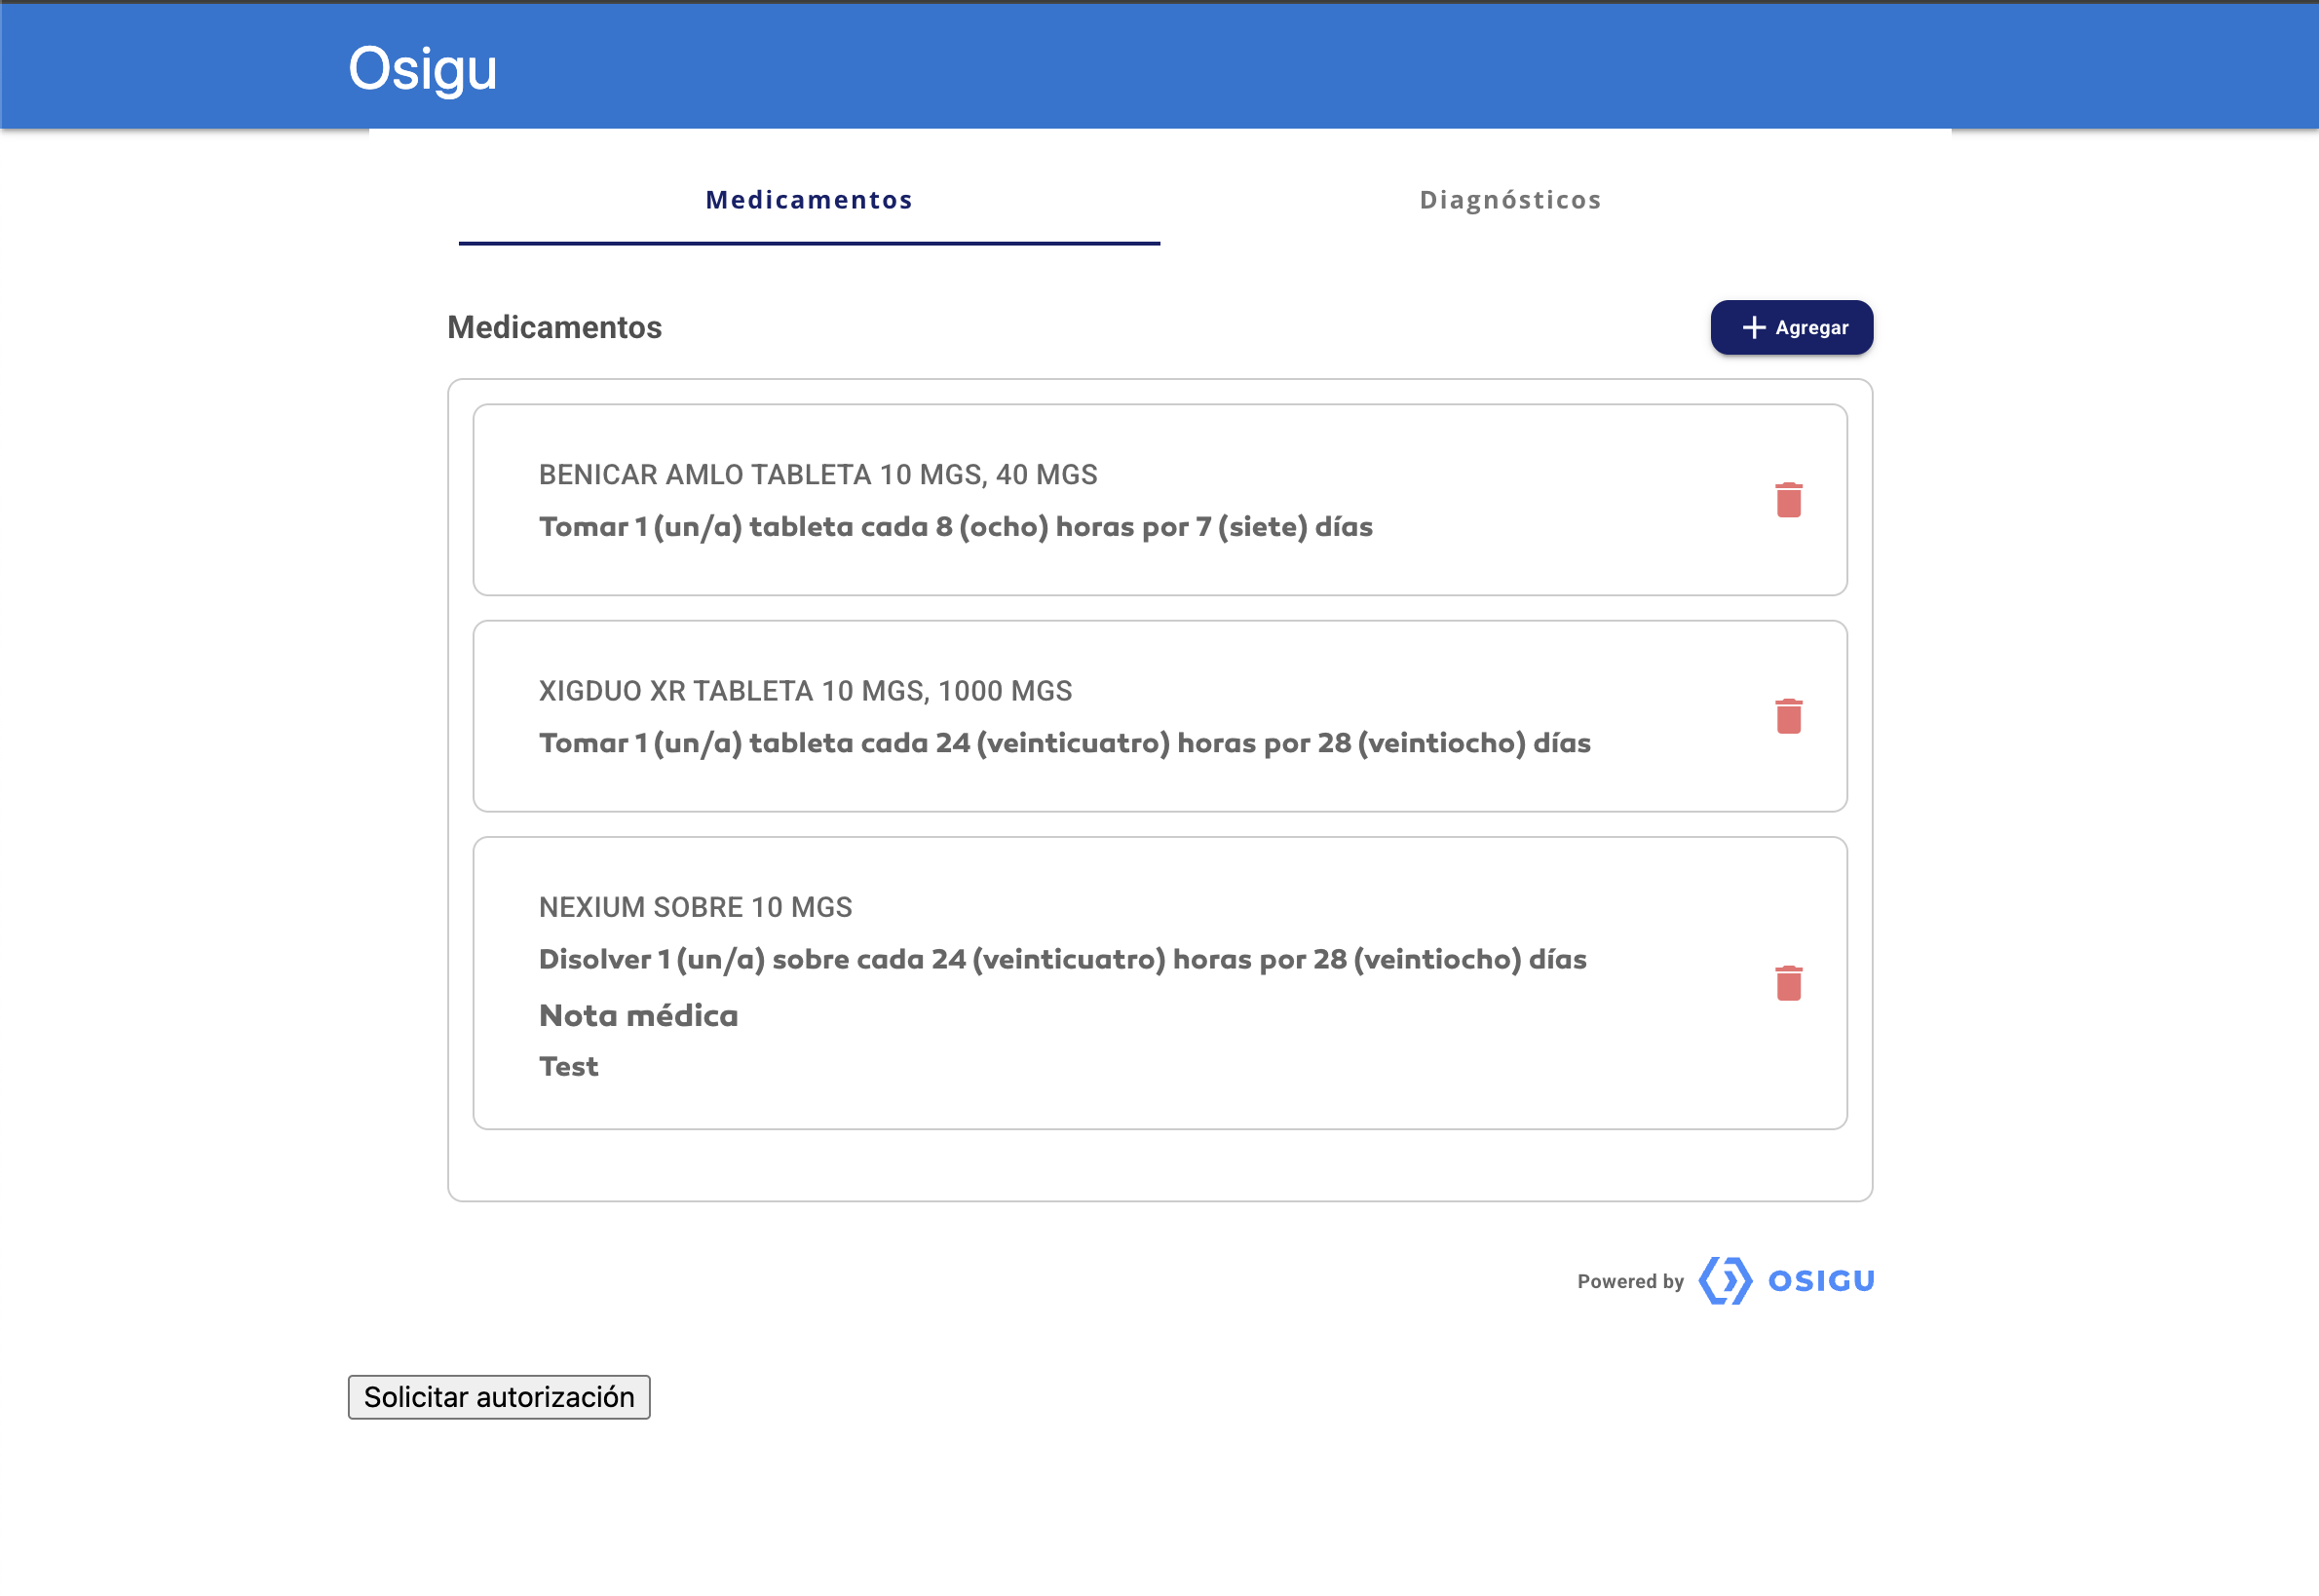Click the Nota médica label
2319x1596 pixels.
[638, 1016]
